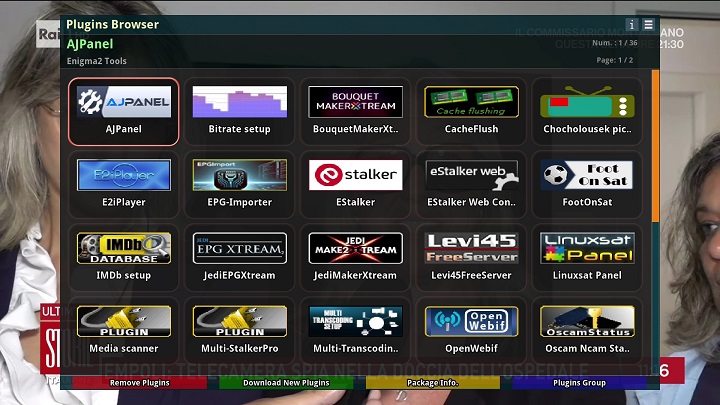This screenshot has width=720, height=405.
Task: Click the blue Plugins Group button
Action: pyautogui.click(x=579, y=382)
